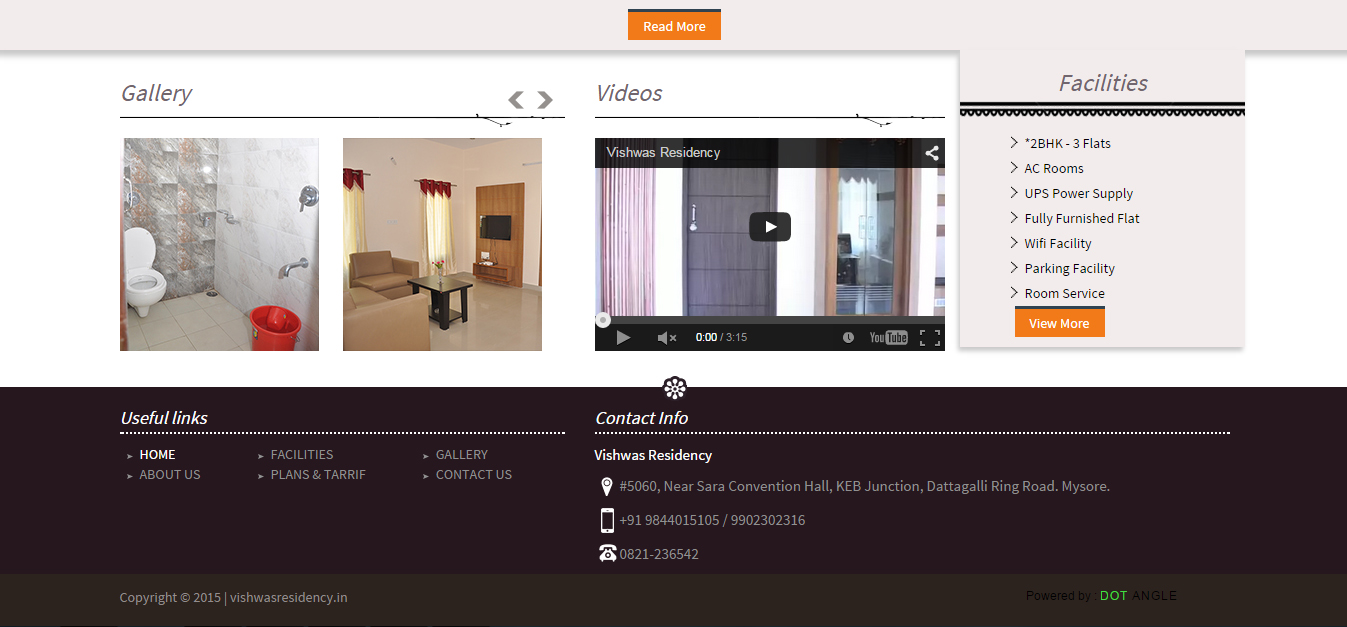Click the gallery next arrow

pyautogui.click(x=545, y=100)
